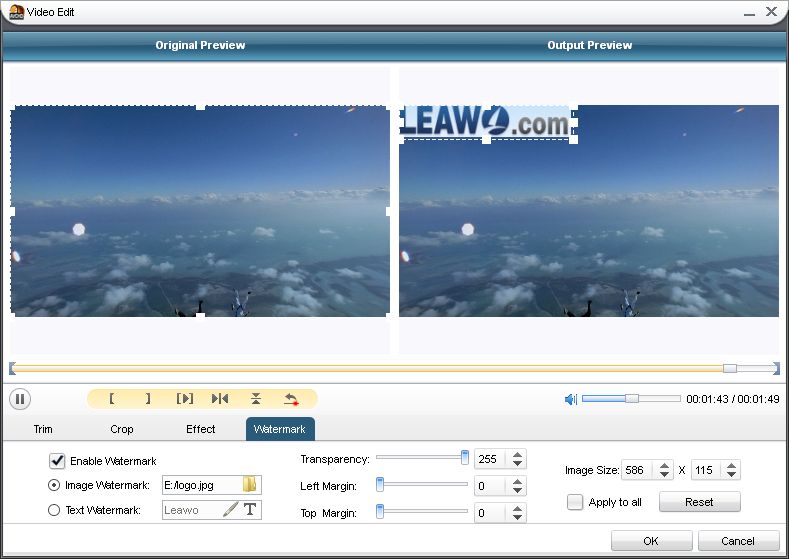Increase Transparency value with up arrow

[x=517, y=454]
